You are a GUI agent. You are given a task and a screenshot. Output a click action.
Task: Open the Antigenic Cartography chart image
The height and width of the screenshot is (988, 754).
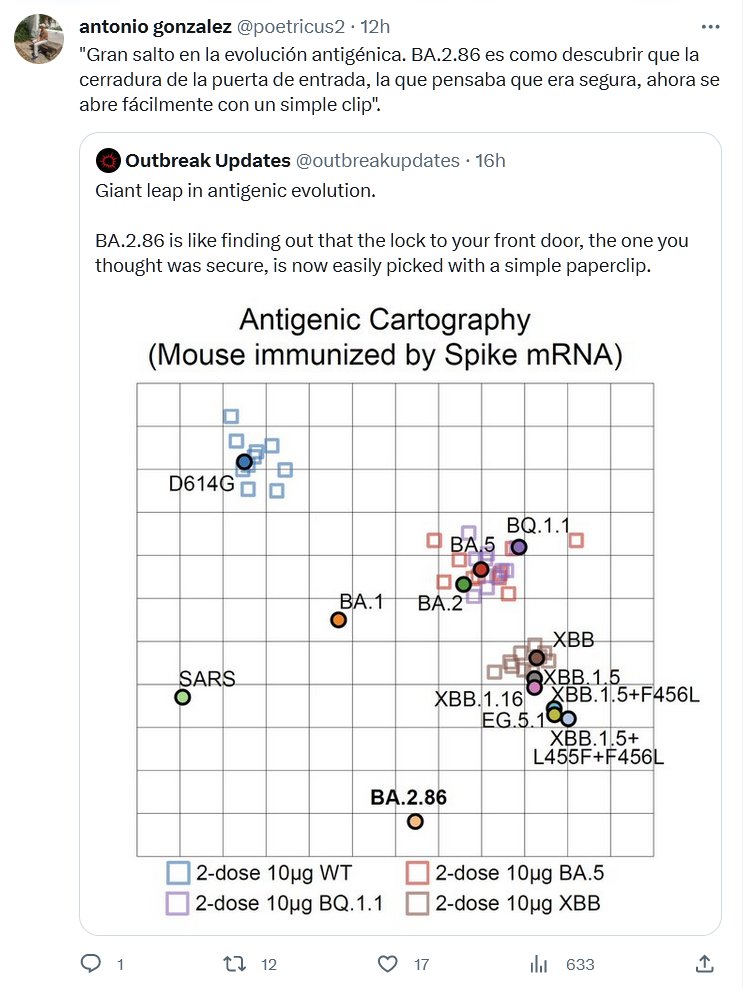[x=395, y=600]
